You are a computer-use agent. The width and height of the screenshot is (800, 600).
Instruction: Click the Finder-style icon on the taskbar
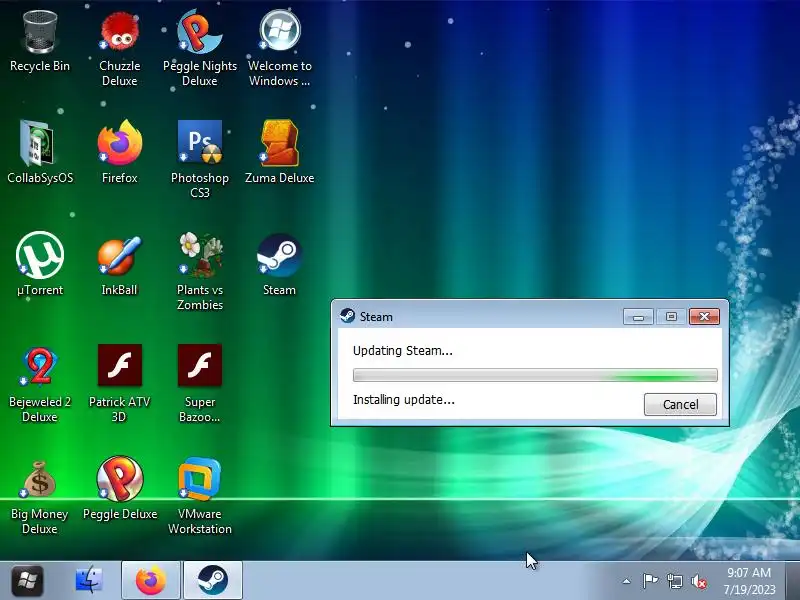tap(89, 581)
